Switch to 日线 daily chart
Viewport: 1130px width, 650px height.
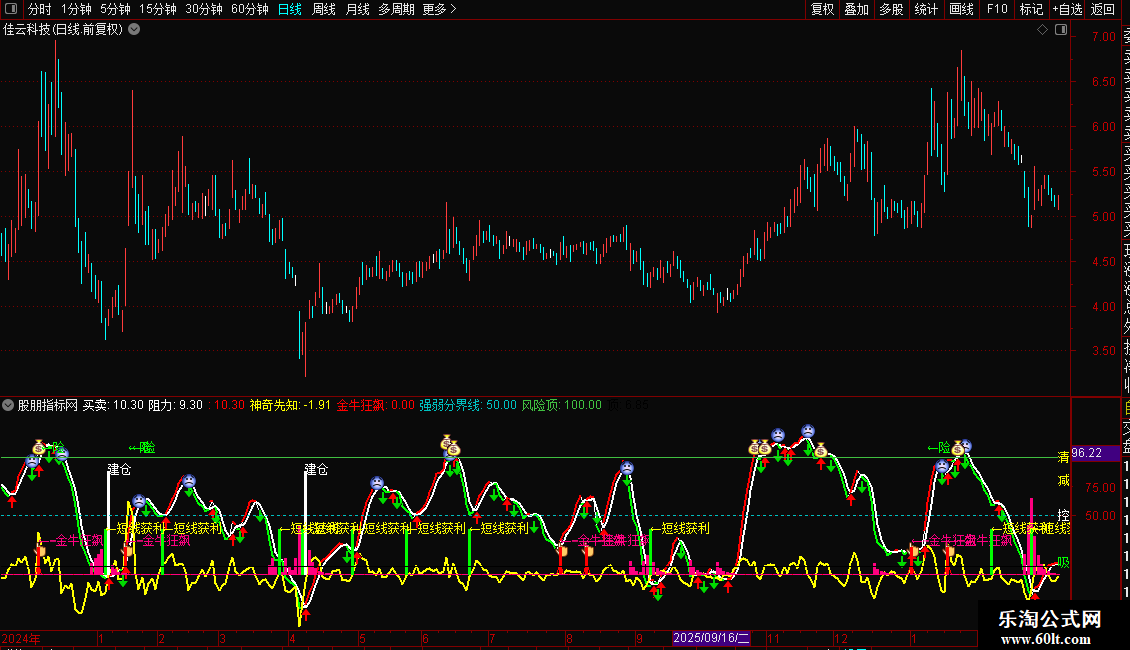tap(290, 9)
